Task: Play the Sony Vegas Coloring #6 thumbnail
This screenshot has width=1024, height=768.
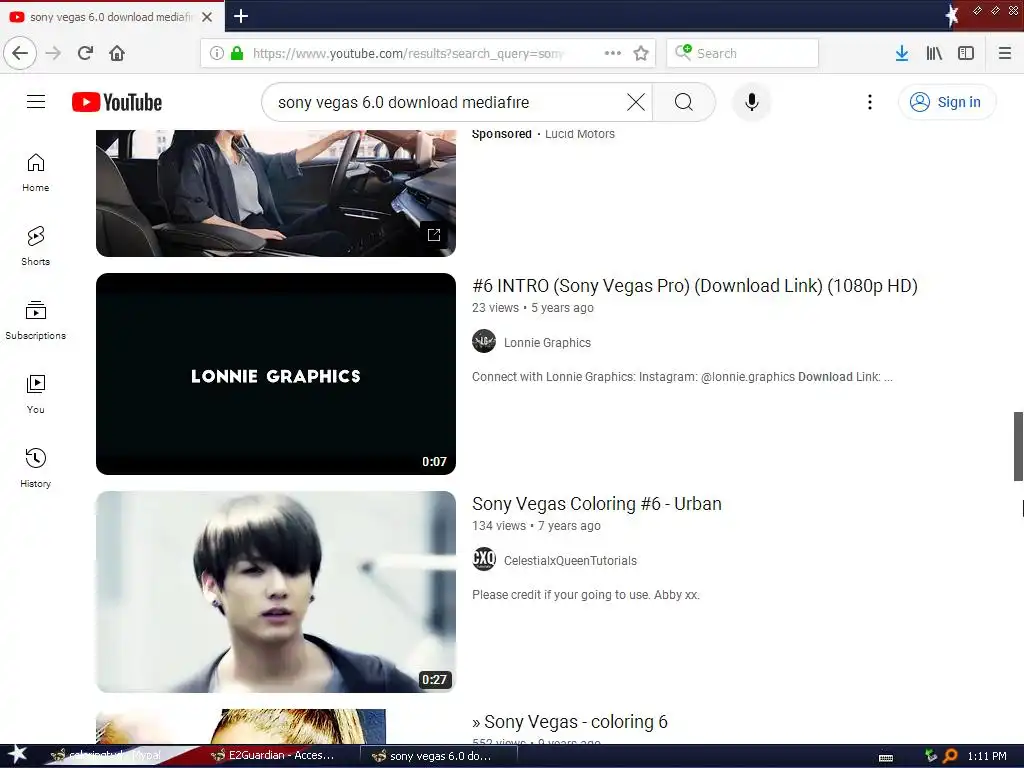Action: (x=276, y=592)
